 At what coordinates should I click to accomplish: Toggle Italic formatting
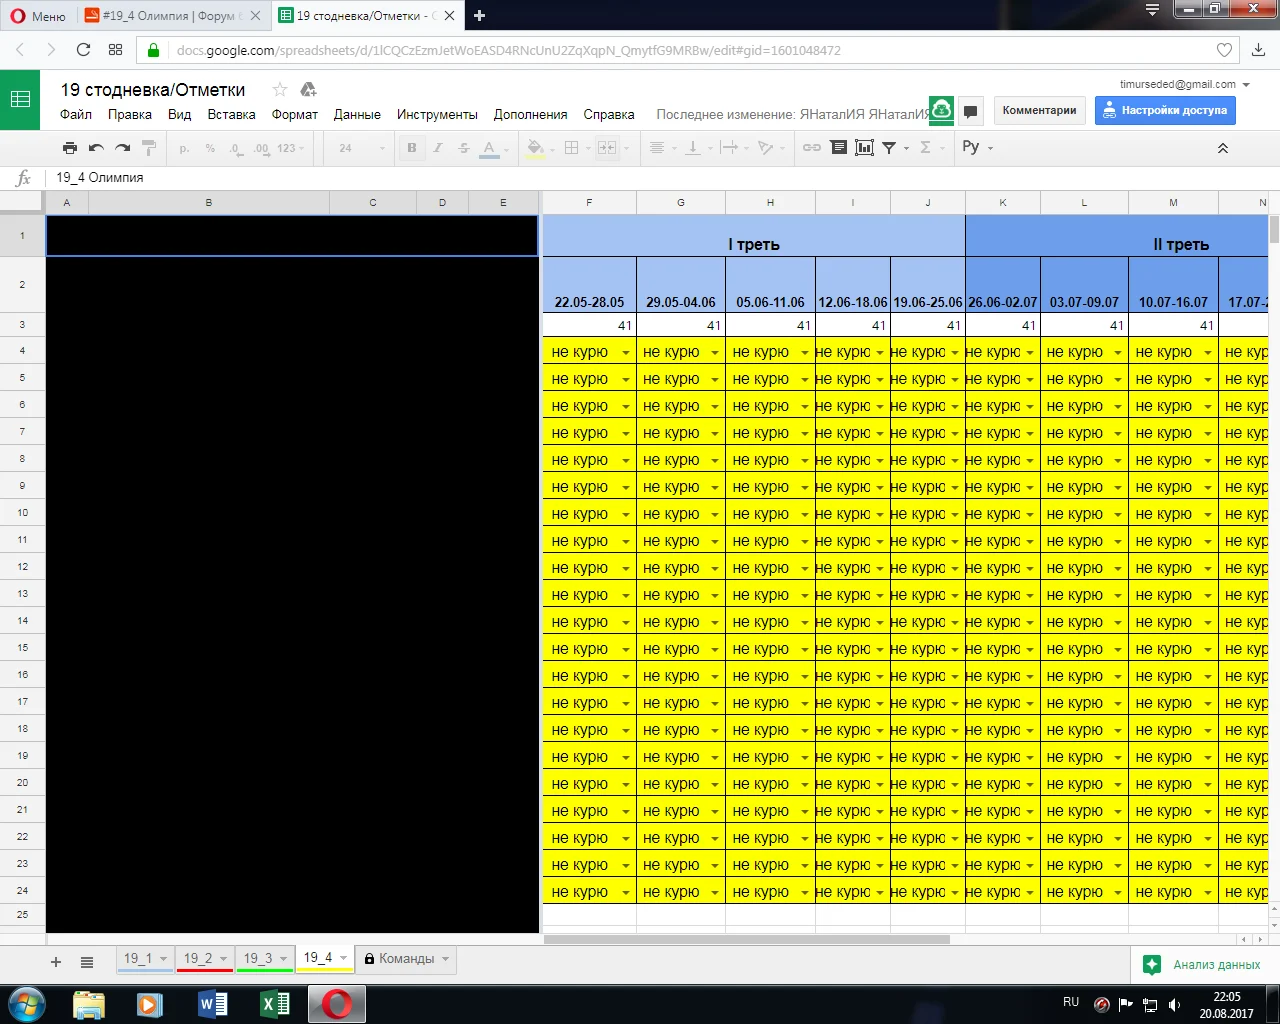pyautogui.click(x=437, y=147)
